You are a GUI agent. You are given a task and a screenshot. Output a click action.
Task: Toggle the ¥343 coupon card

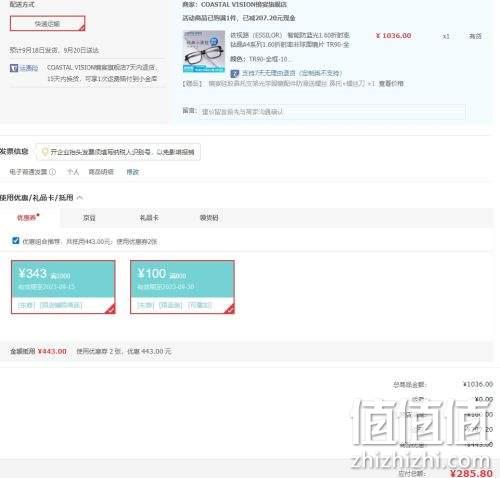click(63, 287)
